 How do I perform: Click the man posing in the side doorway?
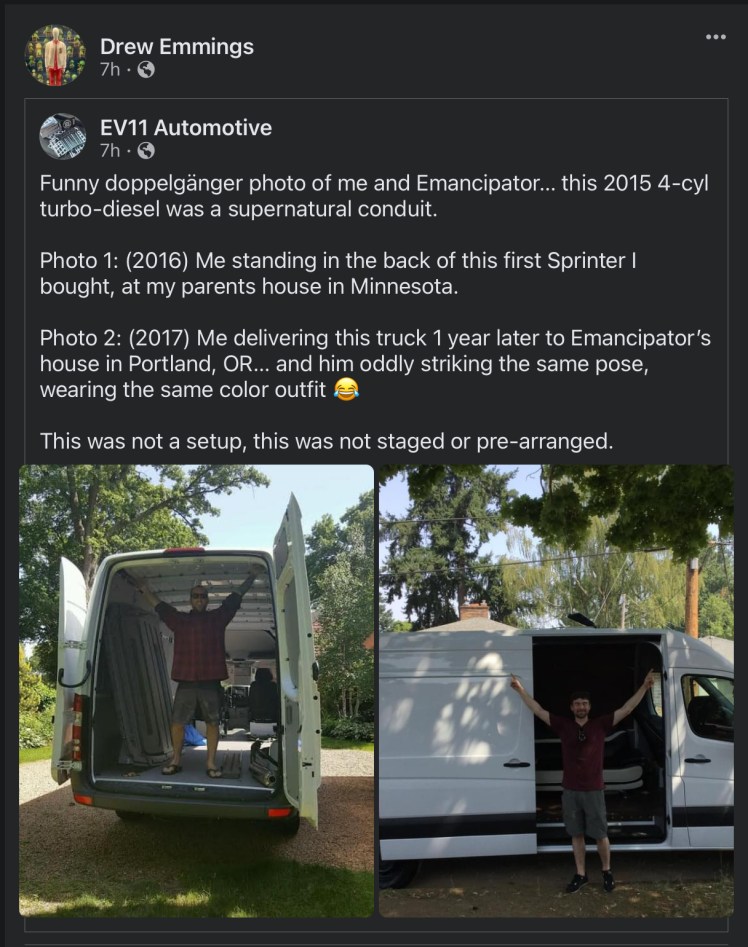pyautogui.click(x=582, y=770)
